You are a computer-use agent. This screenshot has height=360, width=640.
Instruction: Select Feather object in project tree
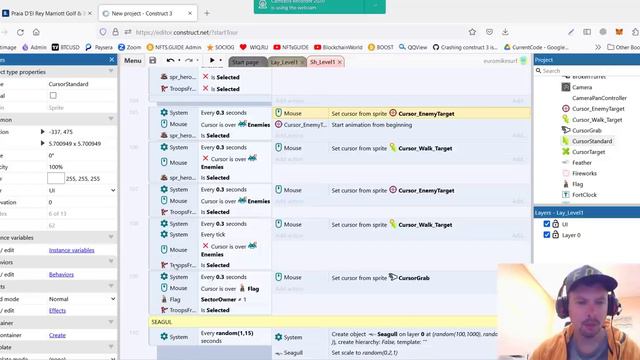tap(582, 162)
